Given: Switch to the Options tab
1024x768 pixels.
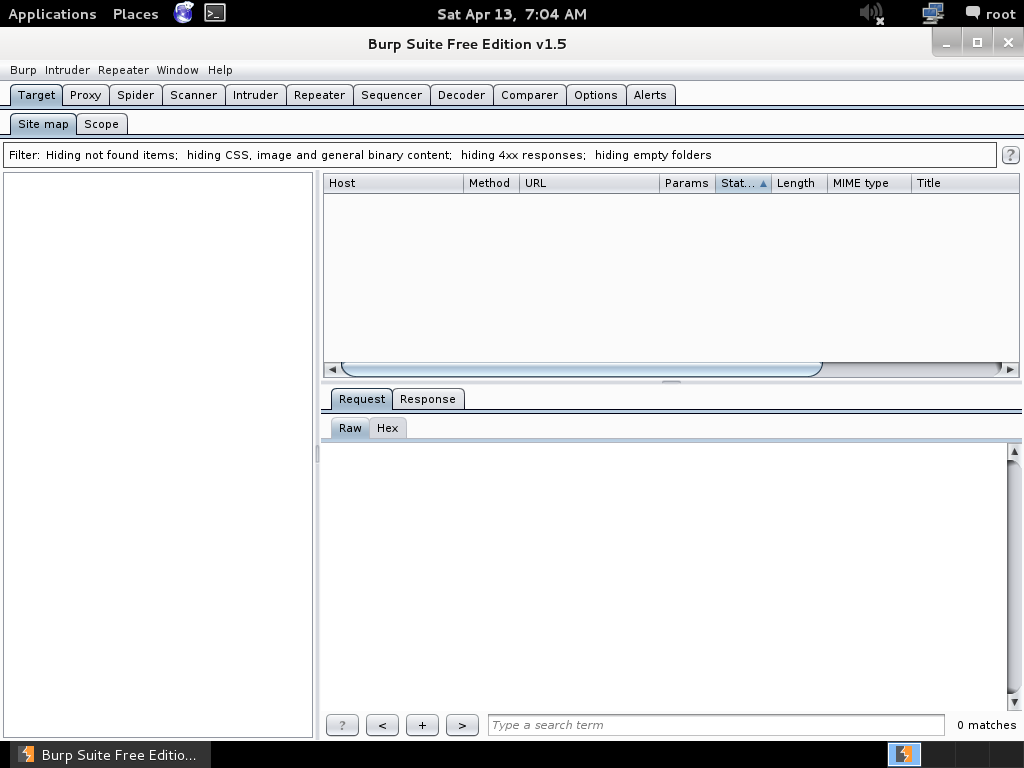Looking at the screenshot, I should [x=596, y=95].
